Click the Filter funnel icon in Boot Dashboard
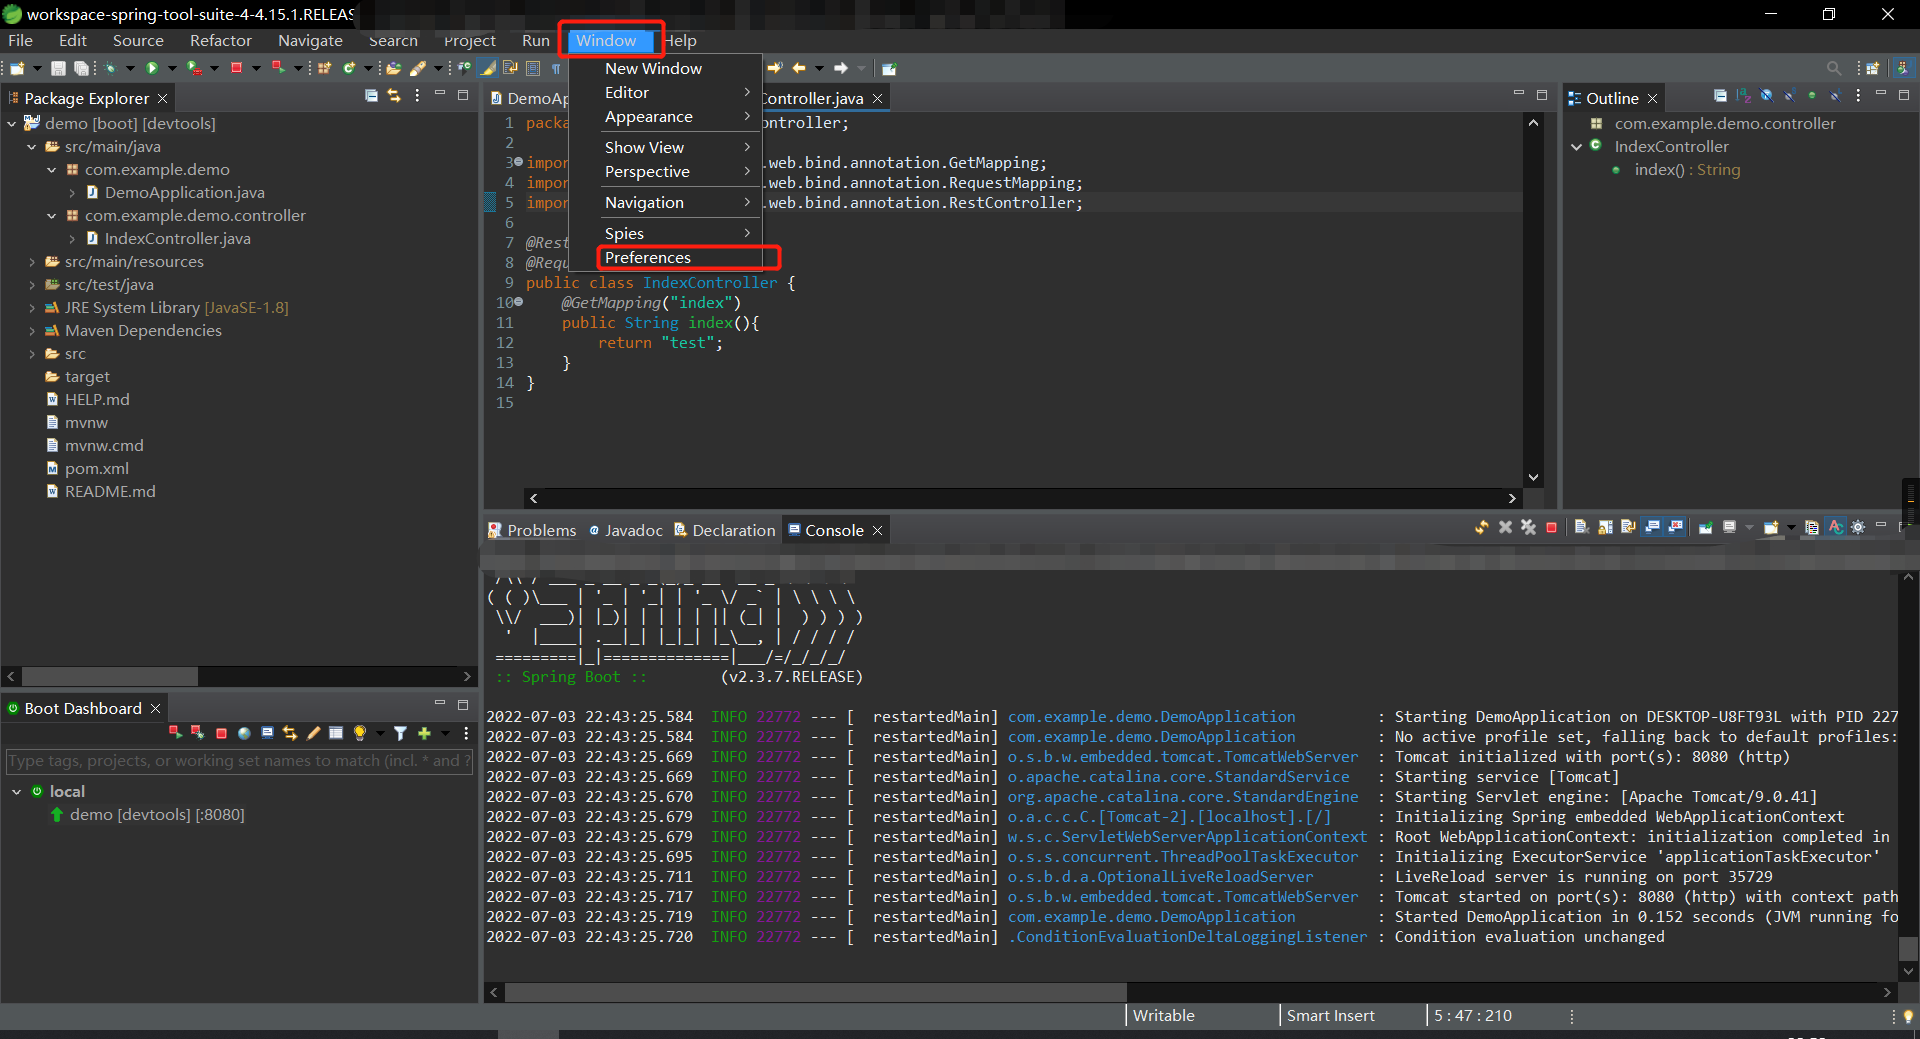Image resolution: width=1920 pixels, height=1039 pixels. click(x=400, y=733)
